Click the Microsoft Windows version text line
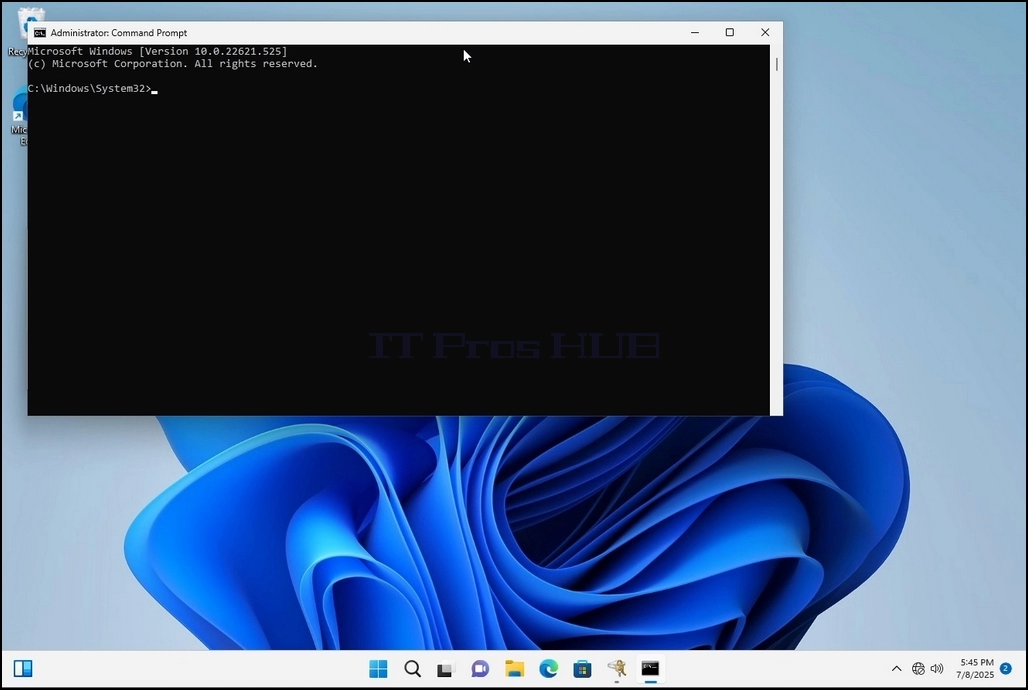 tap(157, 51)
